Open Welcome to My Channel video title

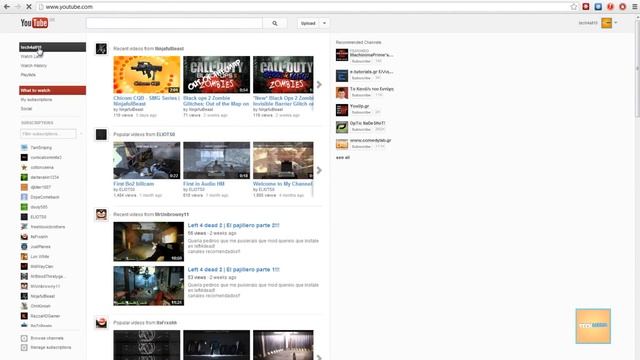[282, 184]
